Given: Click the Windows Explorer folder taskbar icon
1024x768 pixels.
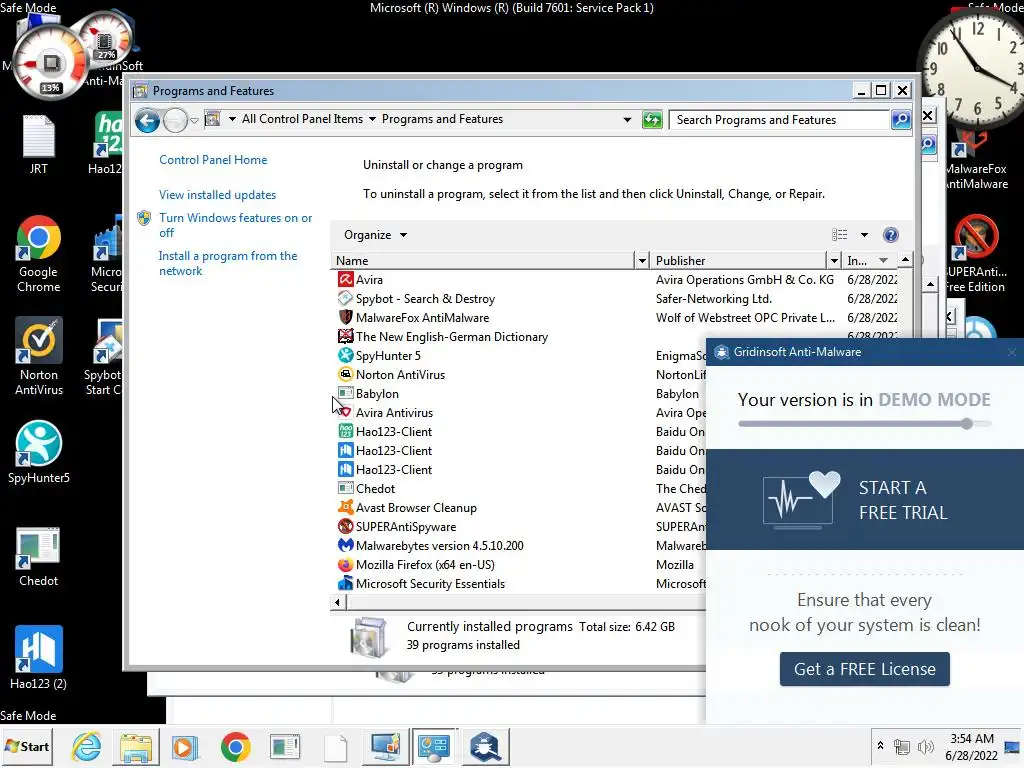Looking at the screenshot, I should click(136, 746).
